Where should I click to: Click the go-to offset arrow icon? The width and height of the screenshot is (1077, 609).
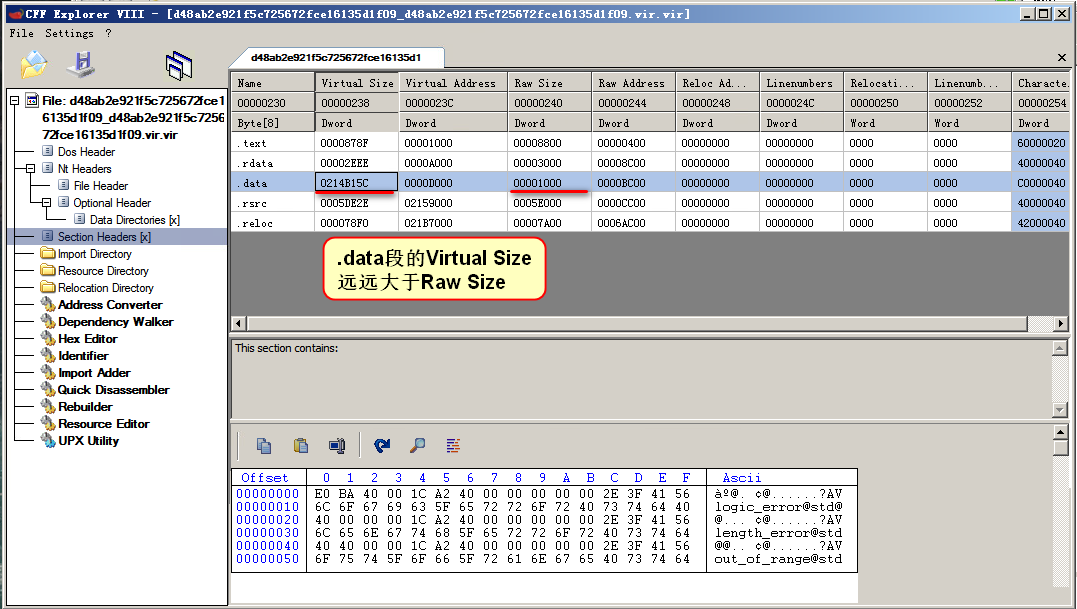tap(382, 446)
